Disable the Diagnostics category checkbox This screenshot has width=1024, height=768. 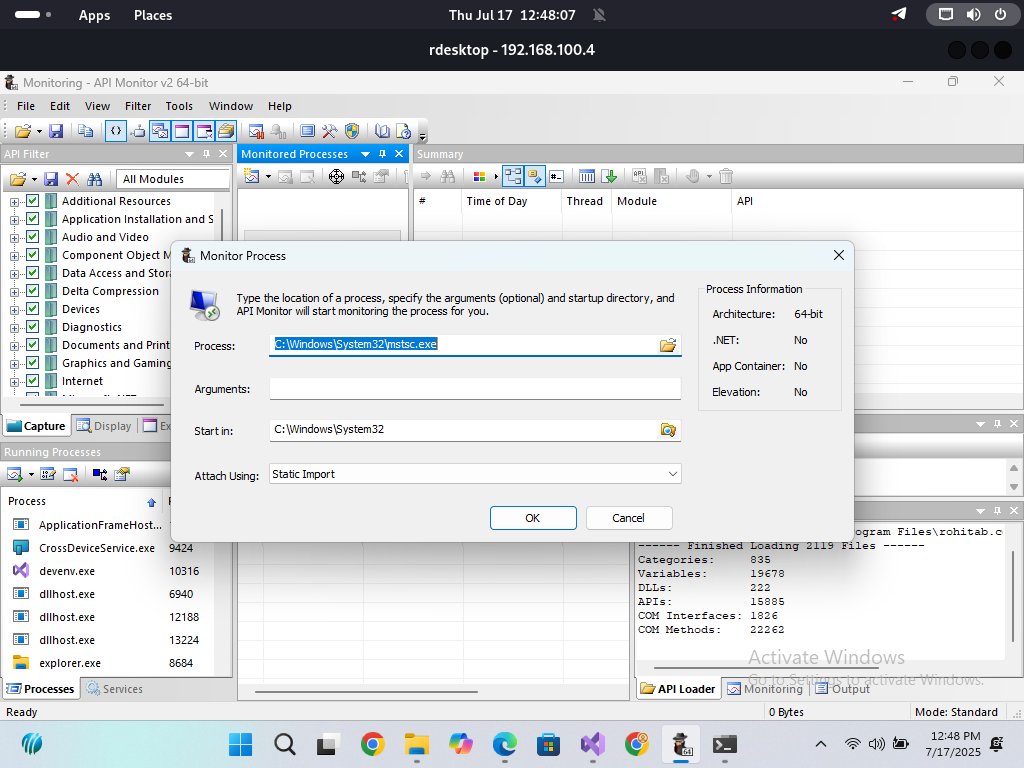click(x=33, y=327)
